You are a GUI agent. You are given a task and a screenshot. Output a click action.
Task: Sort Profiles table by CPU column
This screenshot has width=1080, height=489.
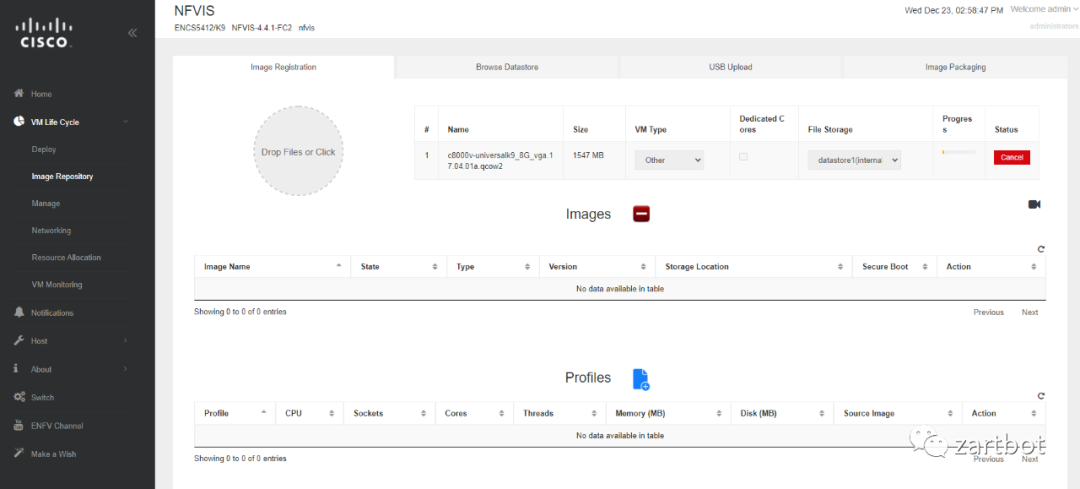point(309,413)
